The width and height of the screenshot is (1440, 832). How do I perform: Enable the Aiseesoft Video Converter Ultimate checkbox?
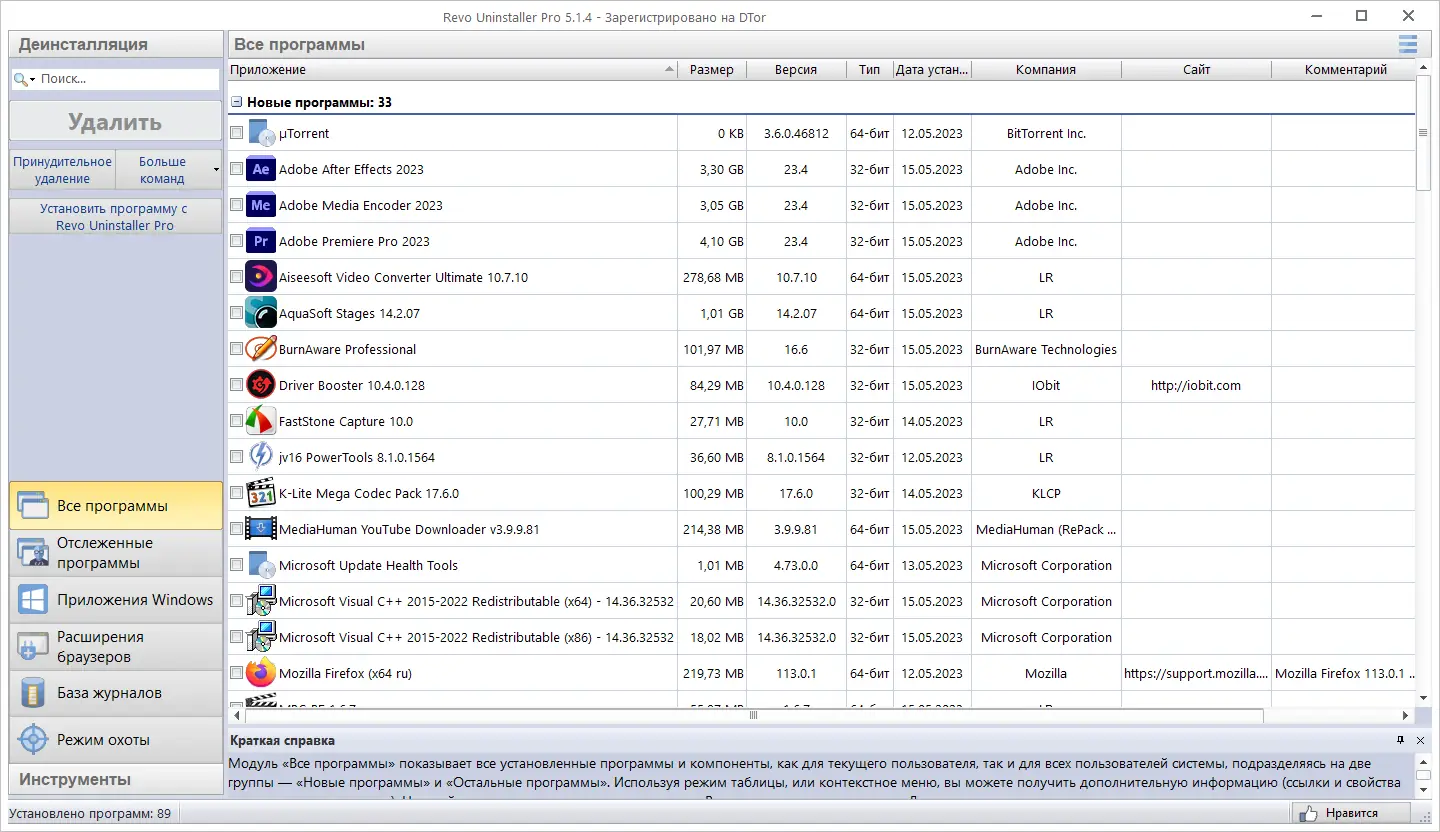[236, 277]
